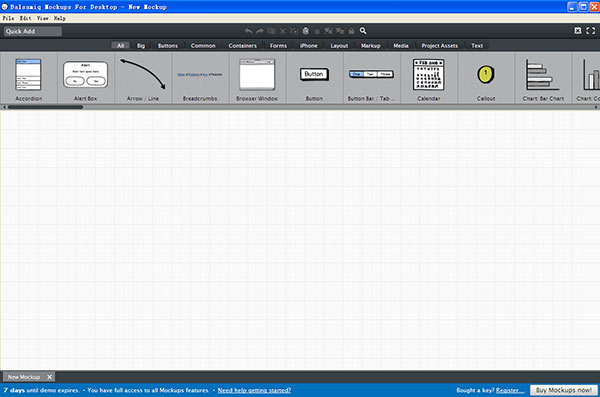Enter full screen presentation mode icon
The width and height of the screenshot is (600, 397).
pyautogui.click(x=590, y=31)
